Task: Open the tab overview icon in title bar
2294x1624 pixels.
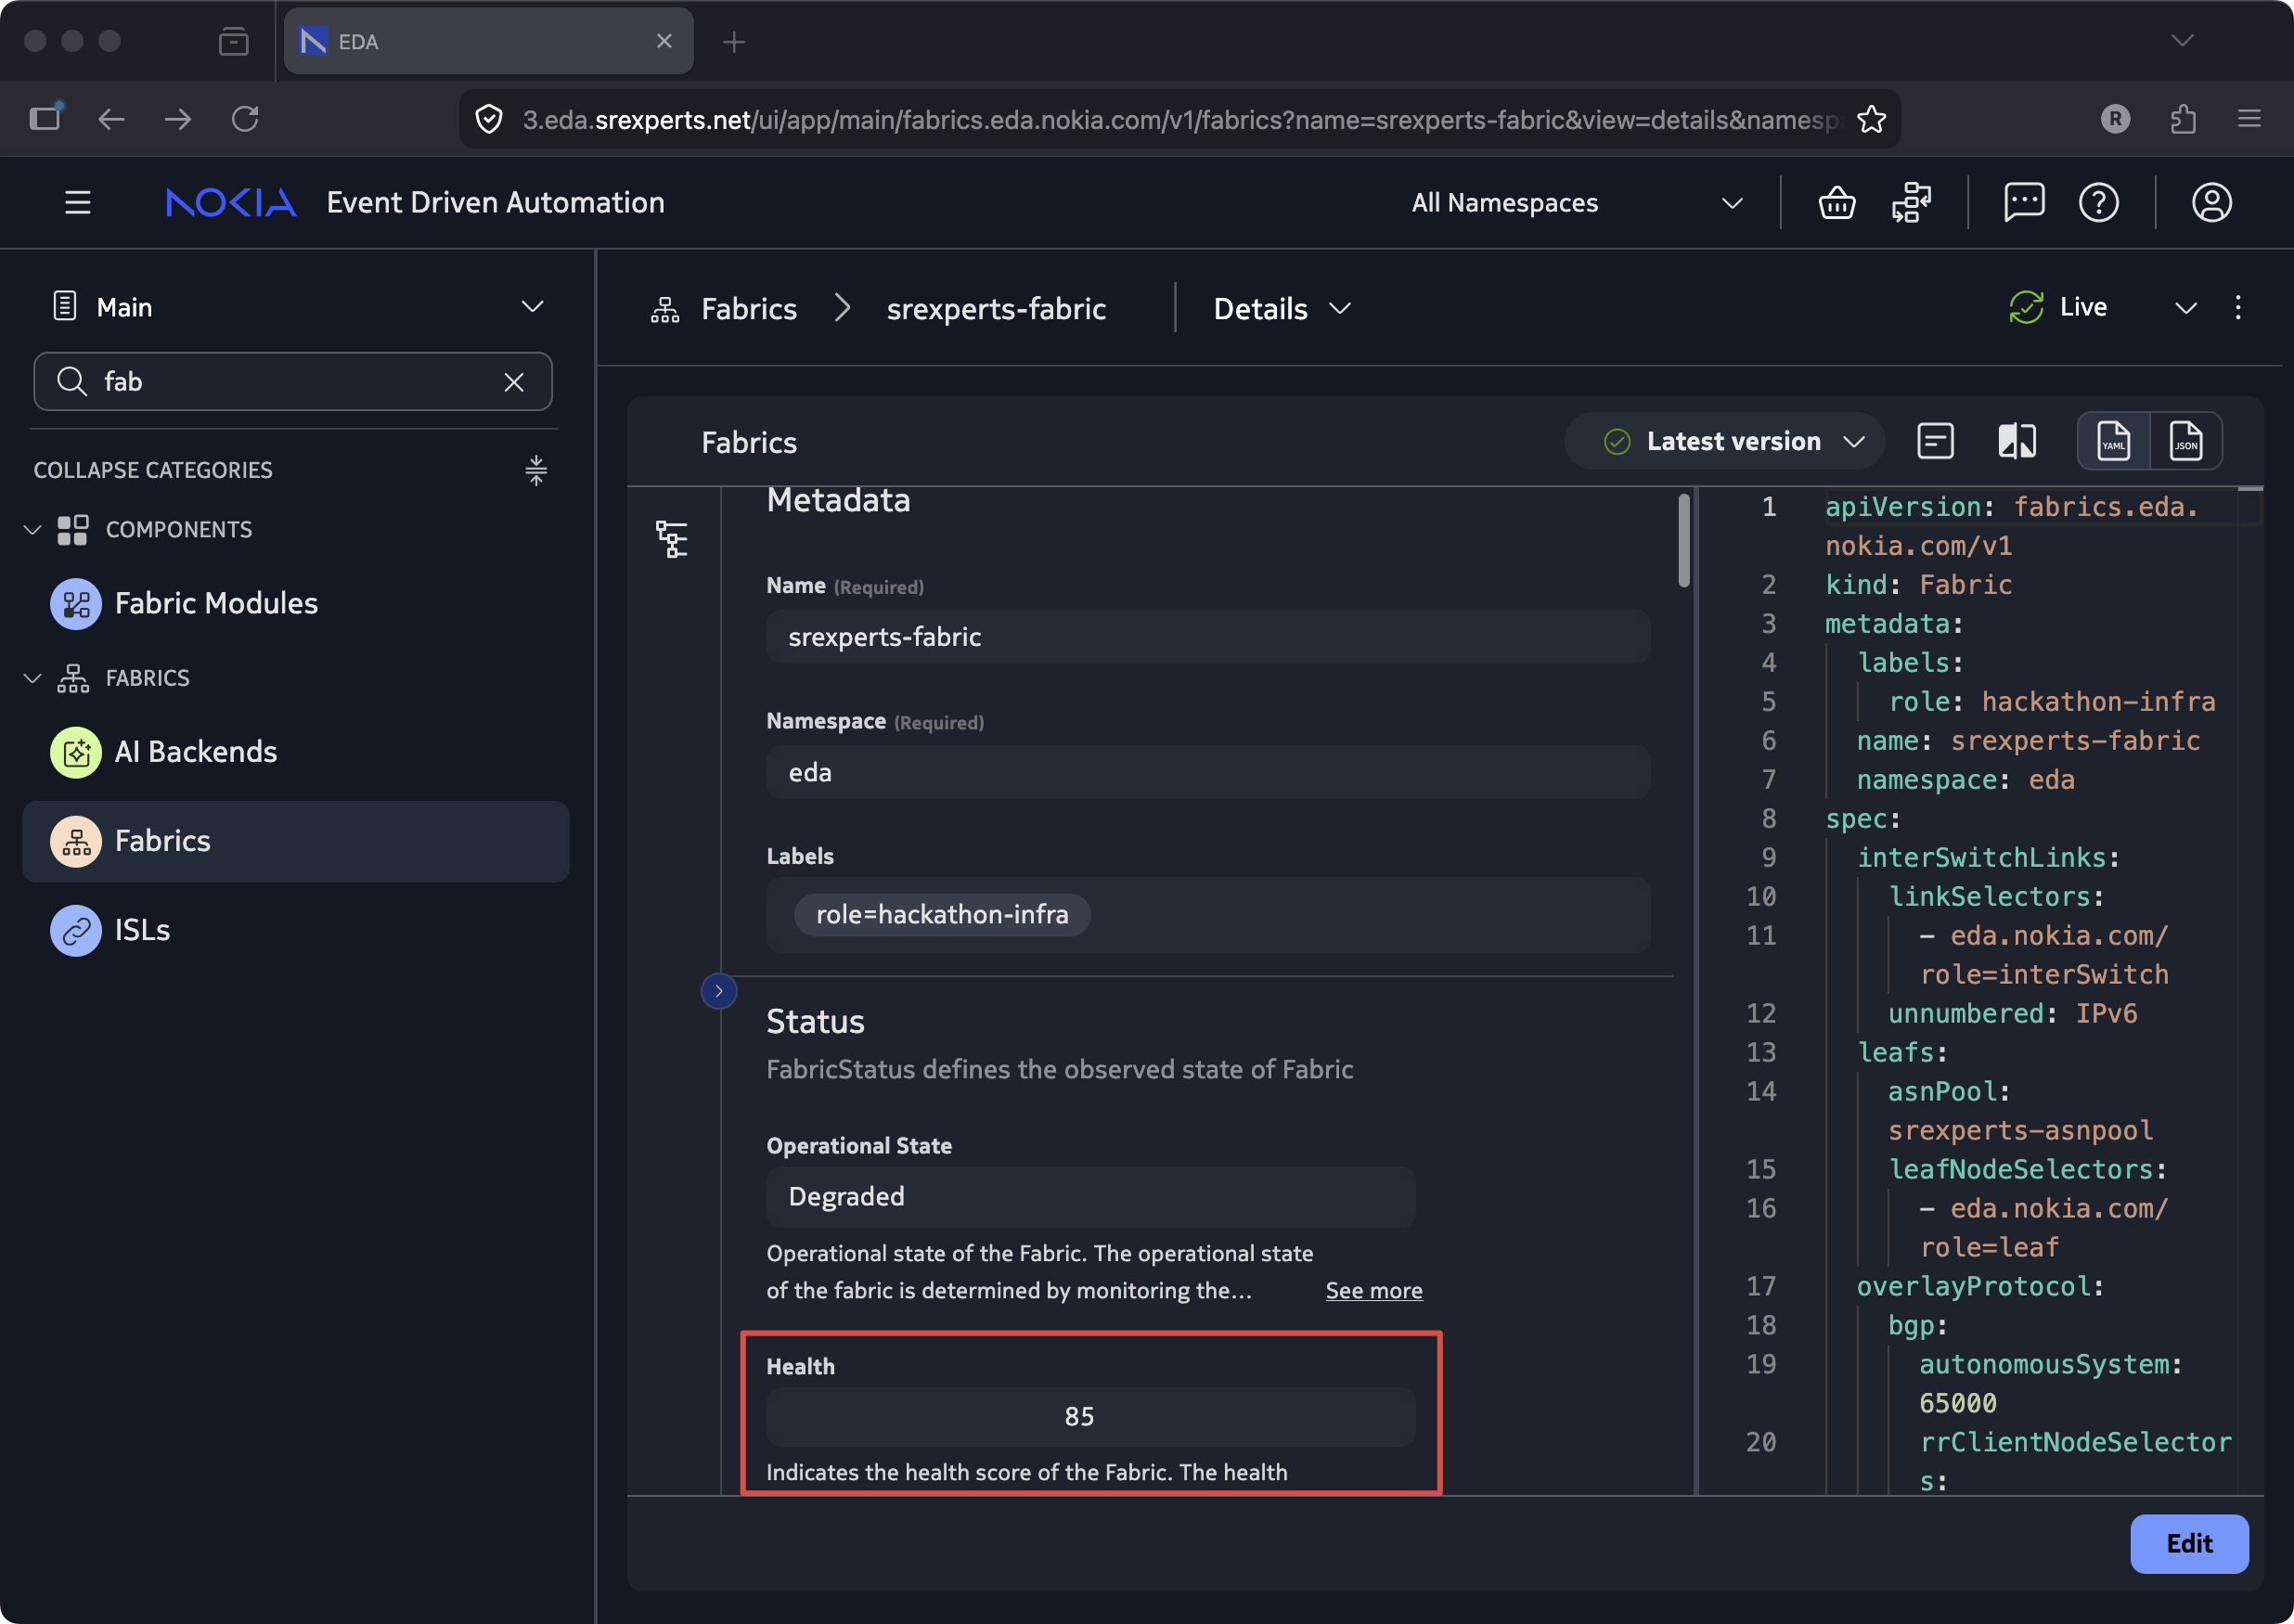Action: coord(233,41)
